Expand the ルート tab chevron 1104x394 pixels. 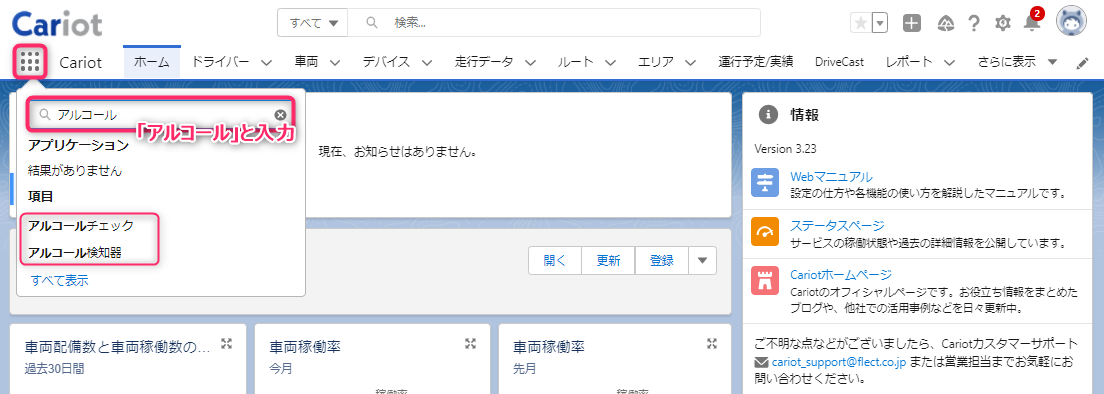[610, 63]
